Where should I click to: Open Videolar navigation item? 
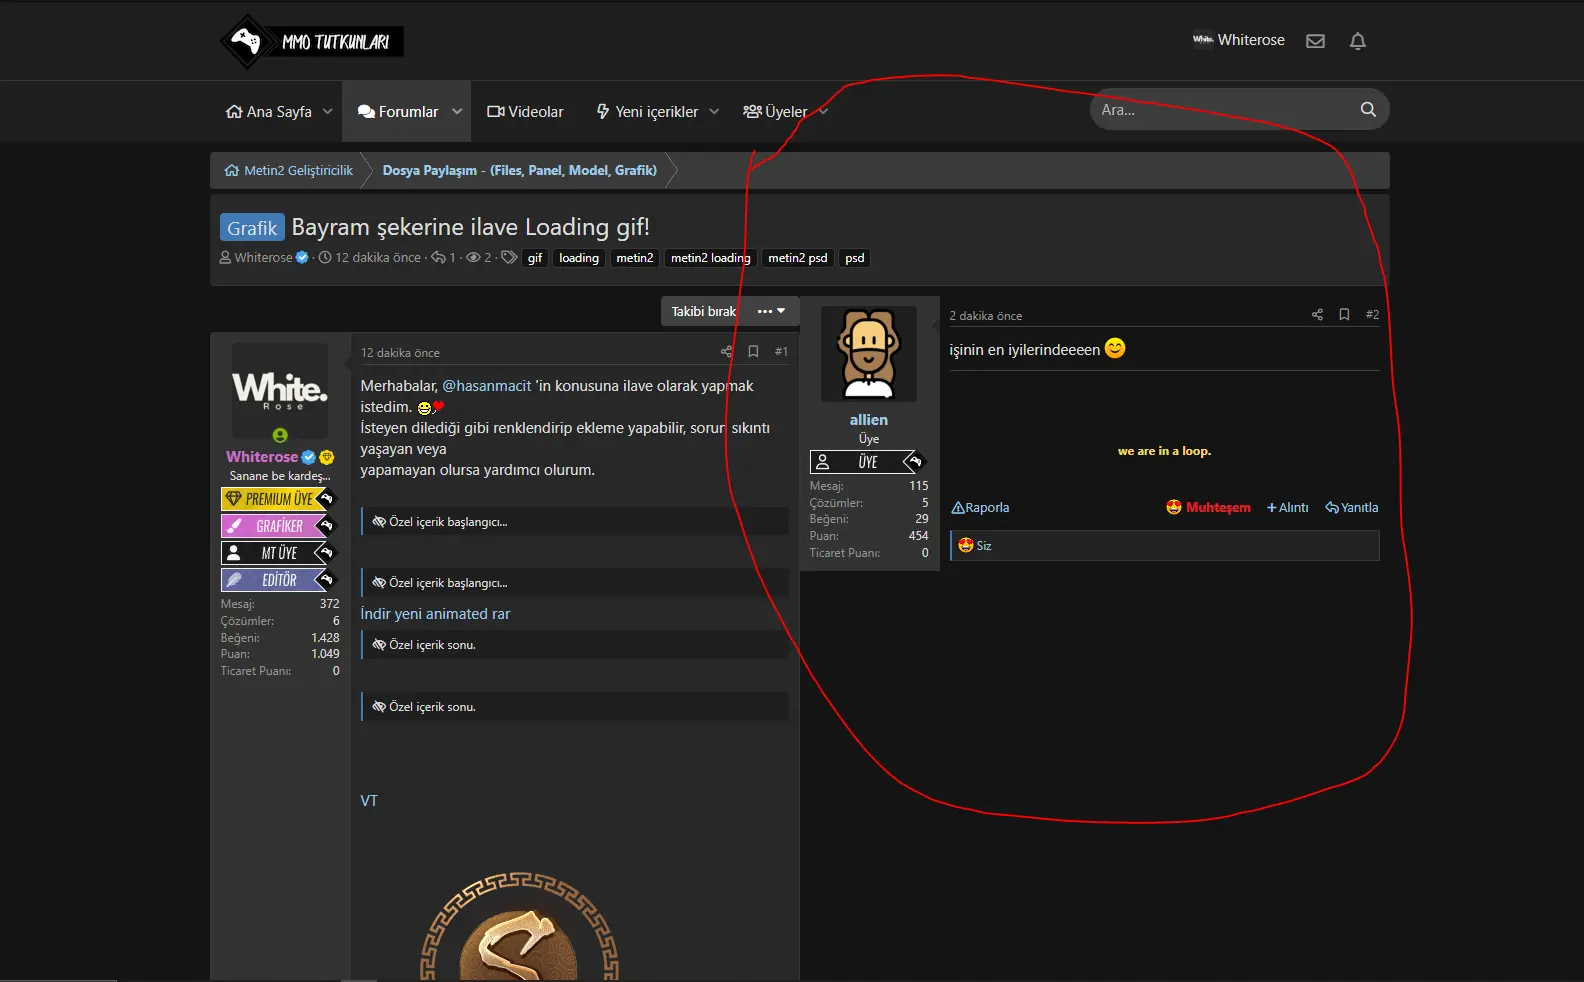525,112
